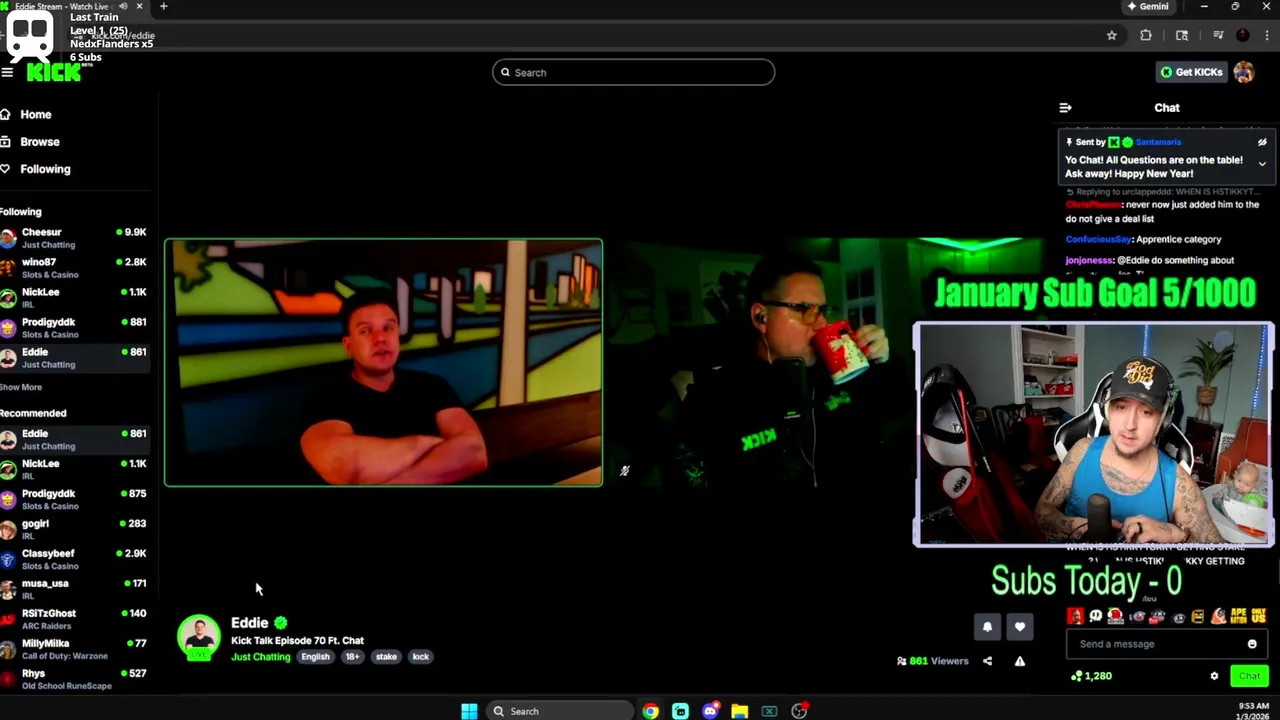Open MillyMilka Warzone channel
Image resolution: width=1280 pixels, height=720 pixels.
click(x=75, y=649)
